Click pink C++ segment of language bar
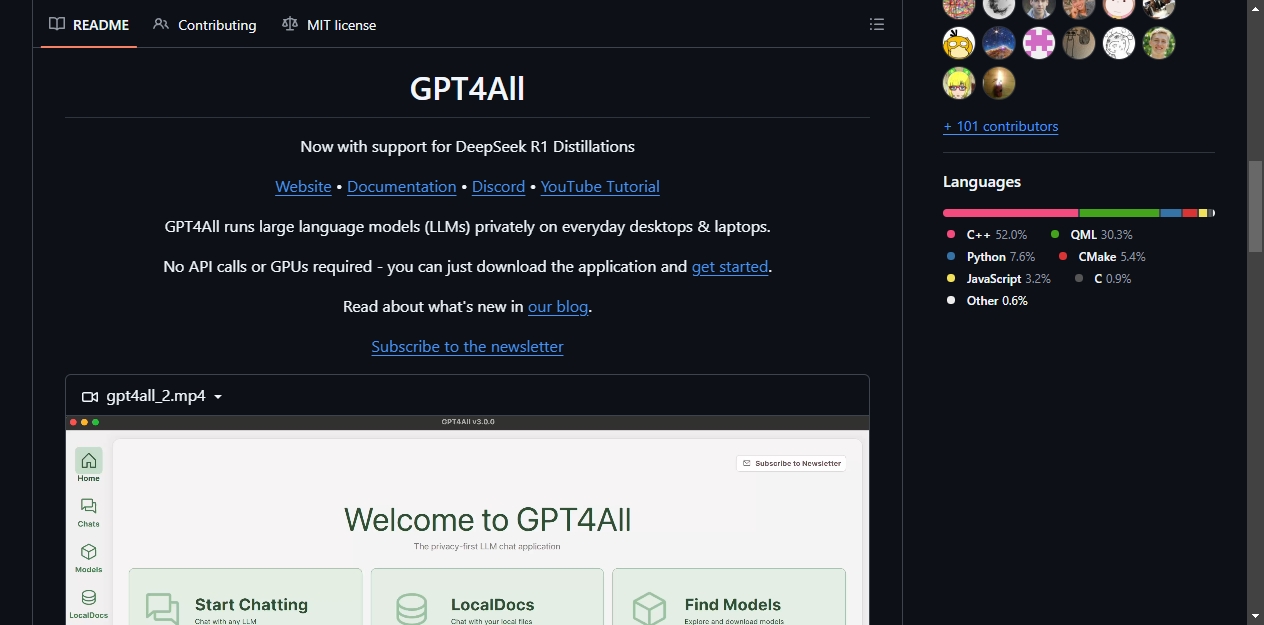Image resolution: width=1264 pixels, height=625 pixels. (x=1011, y=213)
